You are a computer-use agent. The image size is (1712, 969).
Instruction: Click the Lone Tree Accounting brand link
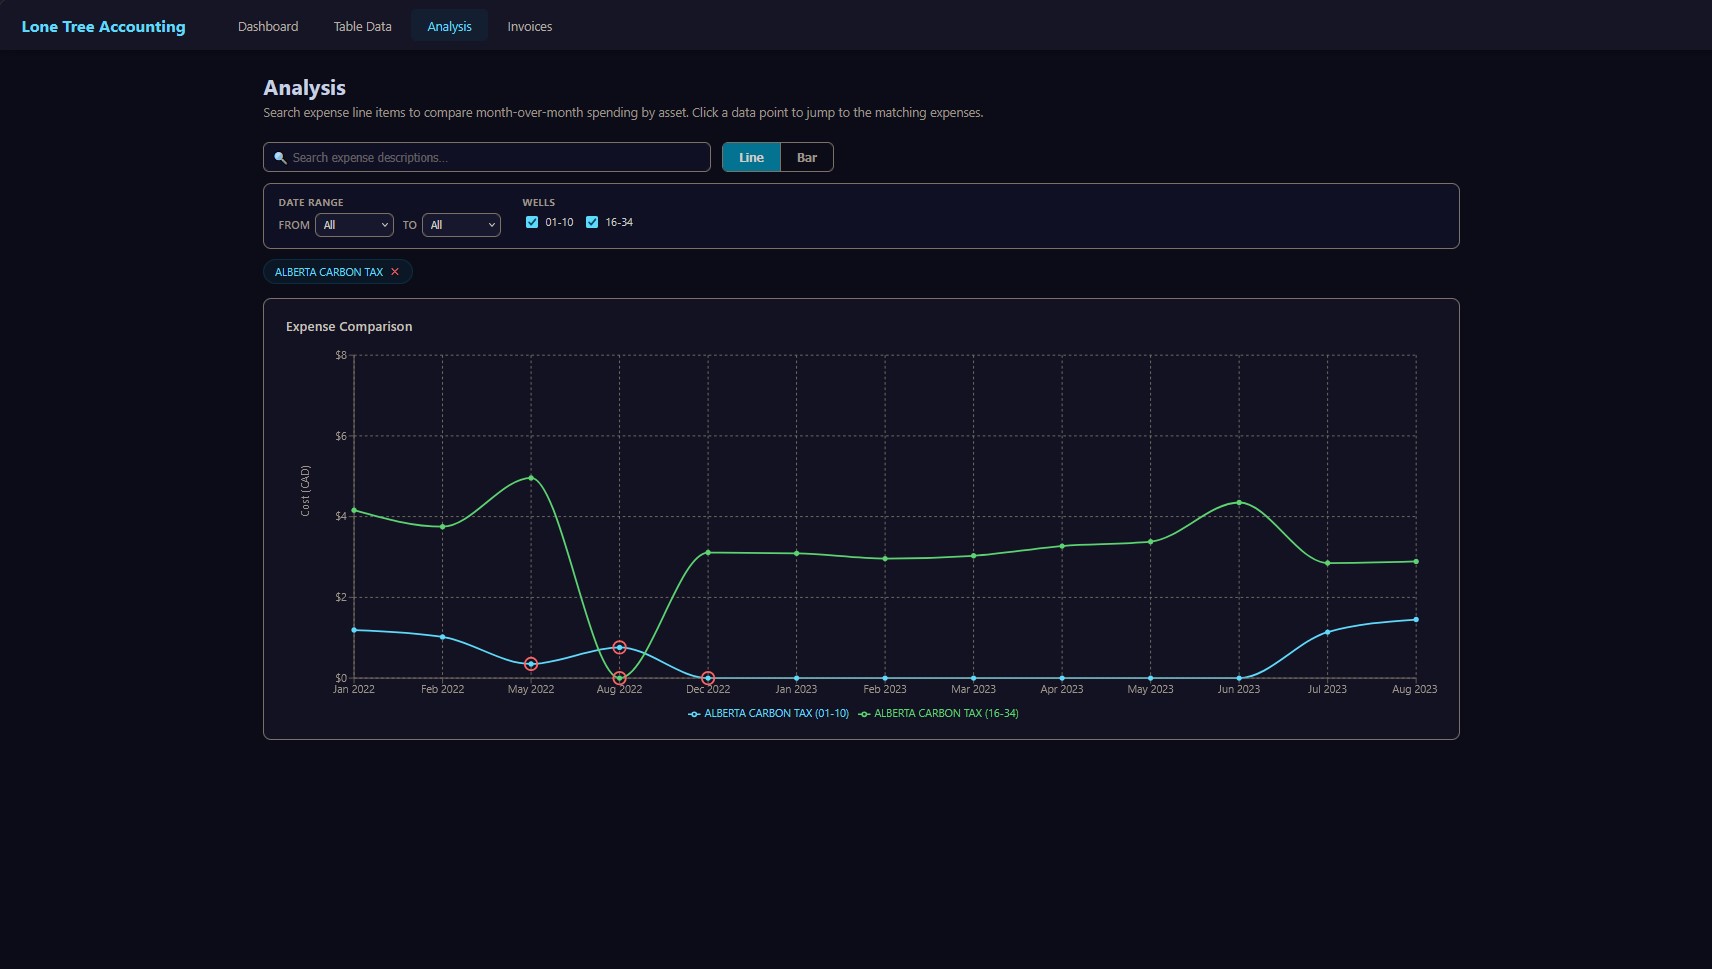104,26
